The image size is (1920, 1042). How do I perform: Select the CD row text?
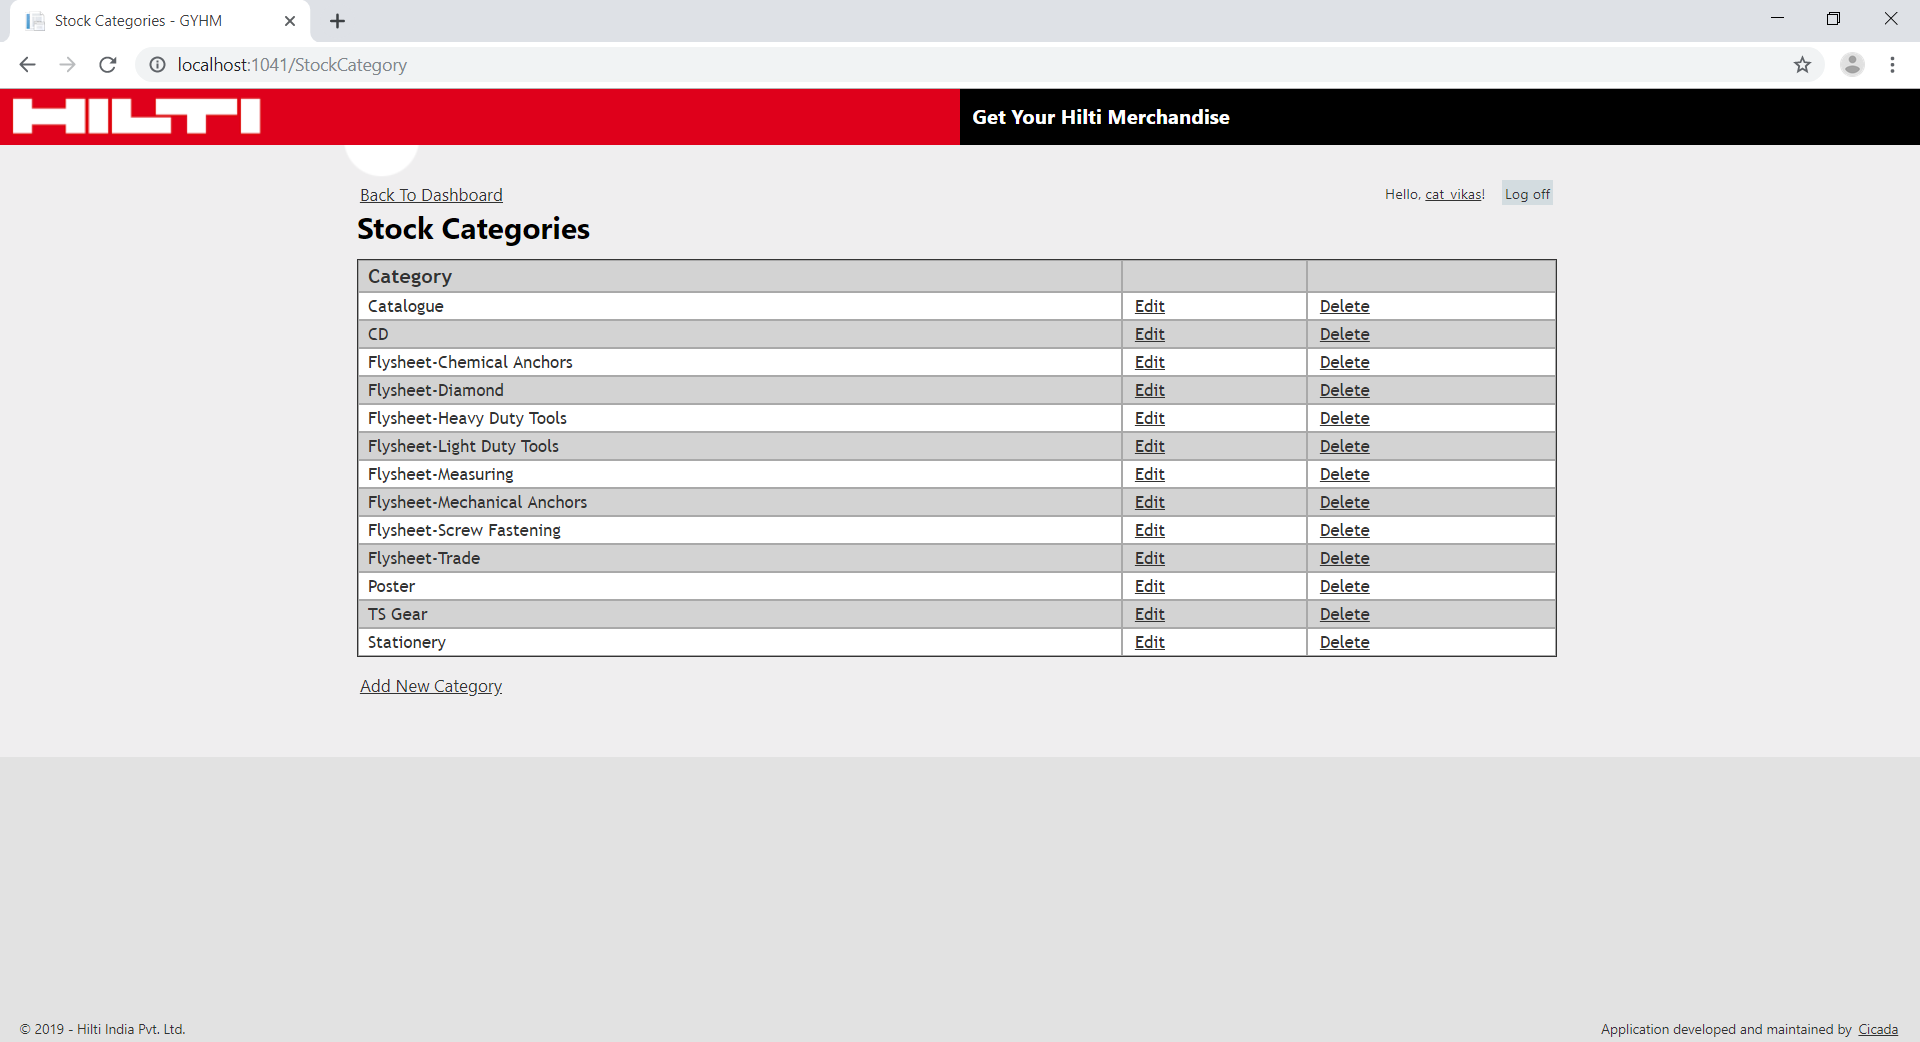pos(378,334)
